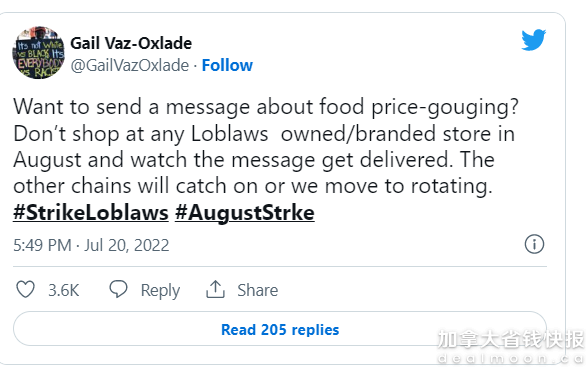Click the Share text label
Screen dimensions: 586x377
pos(258,290)
